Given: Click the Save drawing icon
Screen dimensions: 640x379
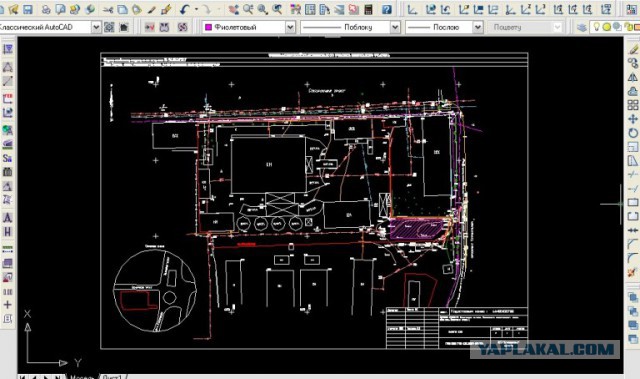Looking at the screenshot, I should point(27,9).
